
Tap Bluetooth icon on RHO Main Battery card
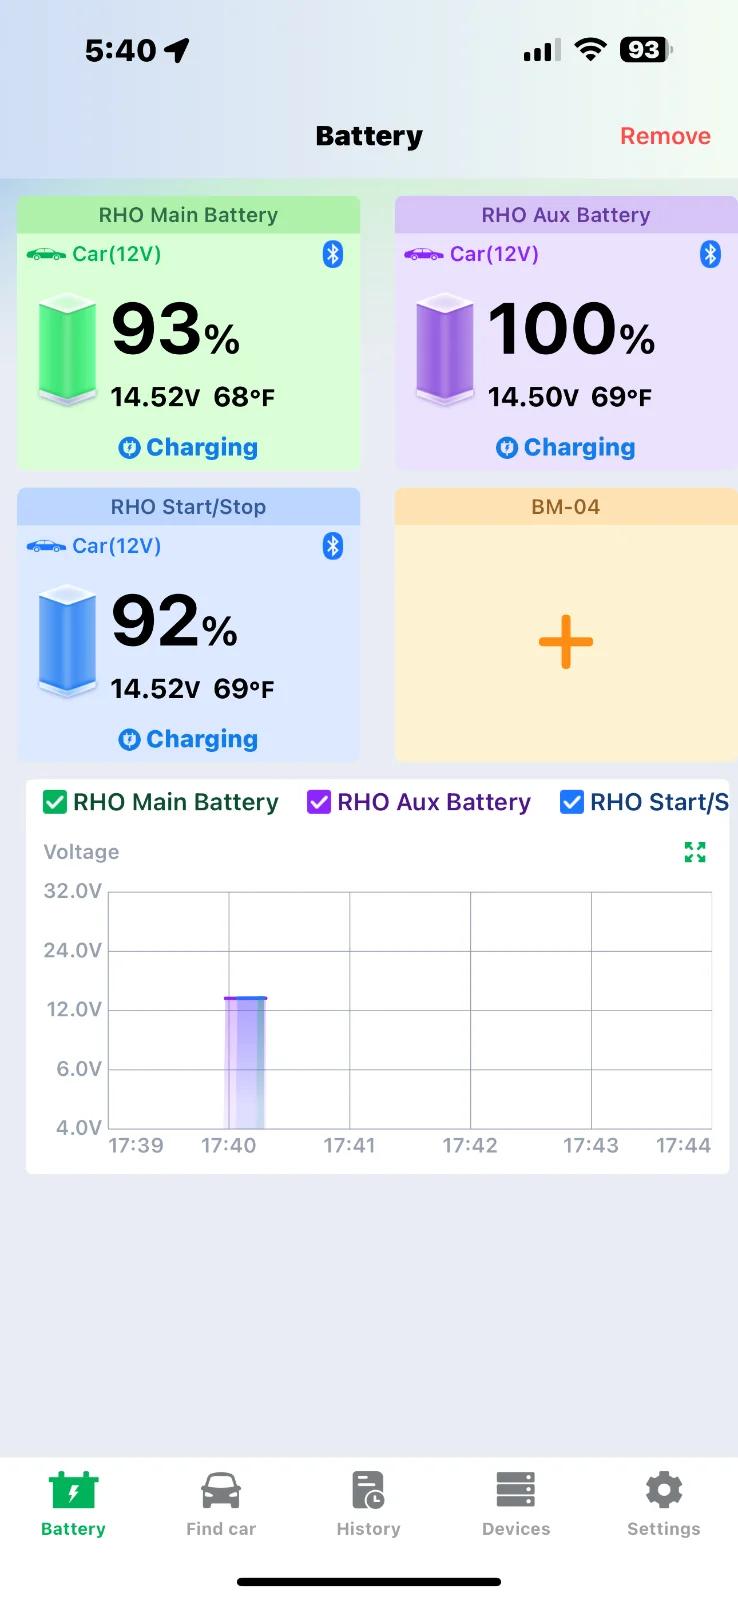(333, 254)
